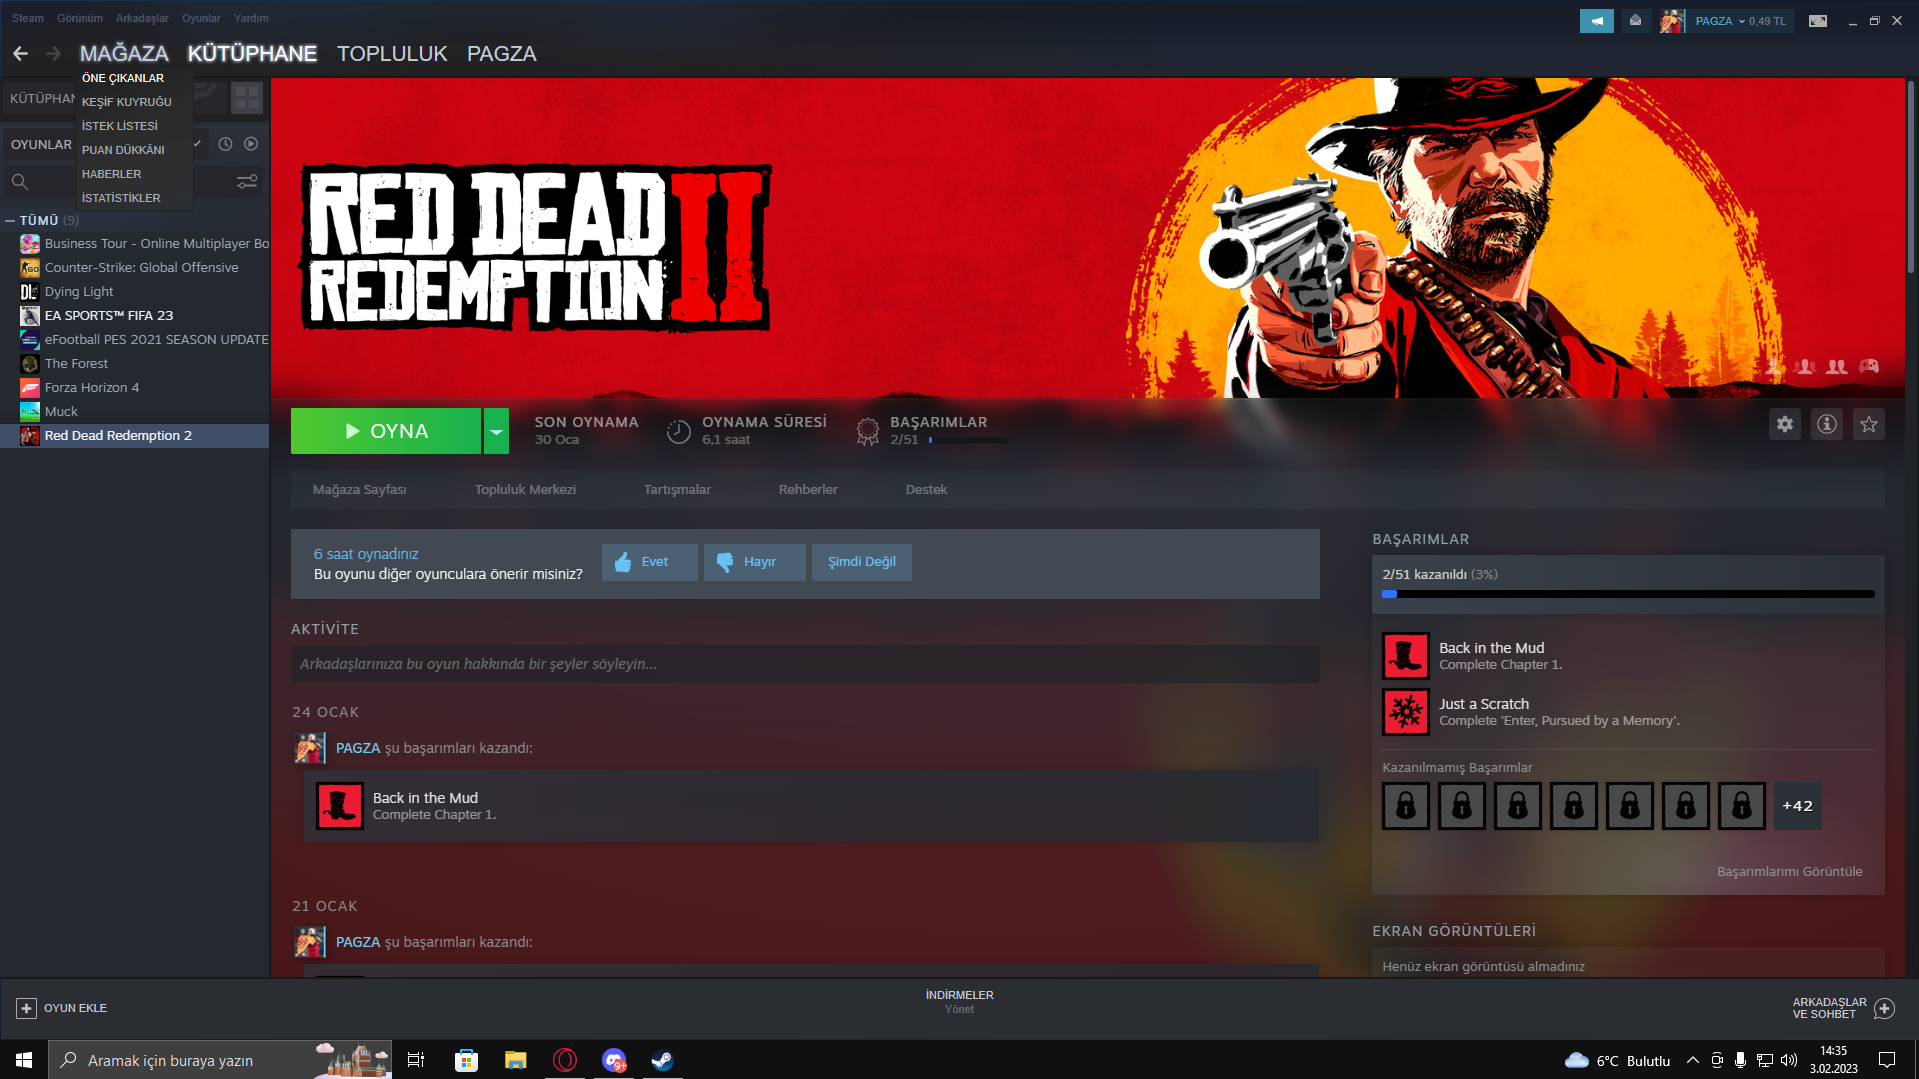Open the Arkadaşlar menu
1919x1079 pixels.
point(142,18)
